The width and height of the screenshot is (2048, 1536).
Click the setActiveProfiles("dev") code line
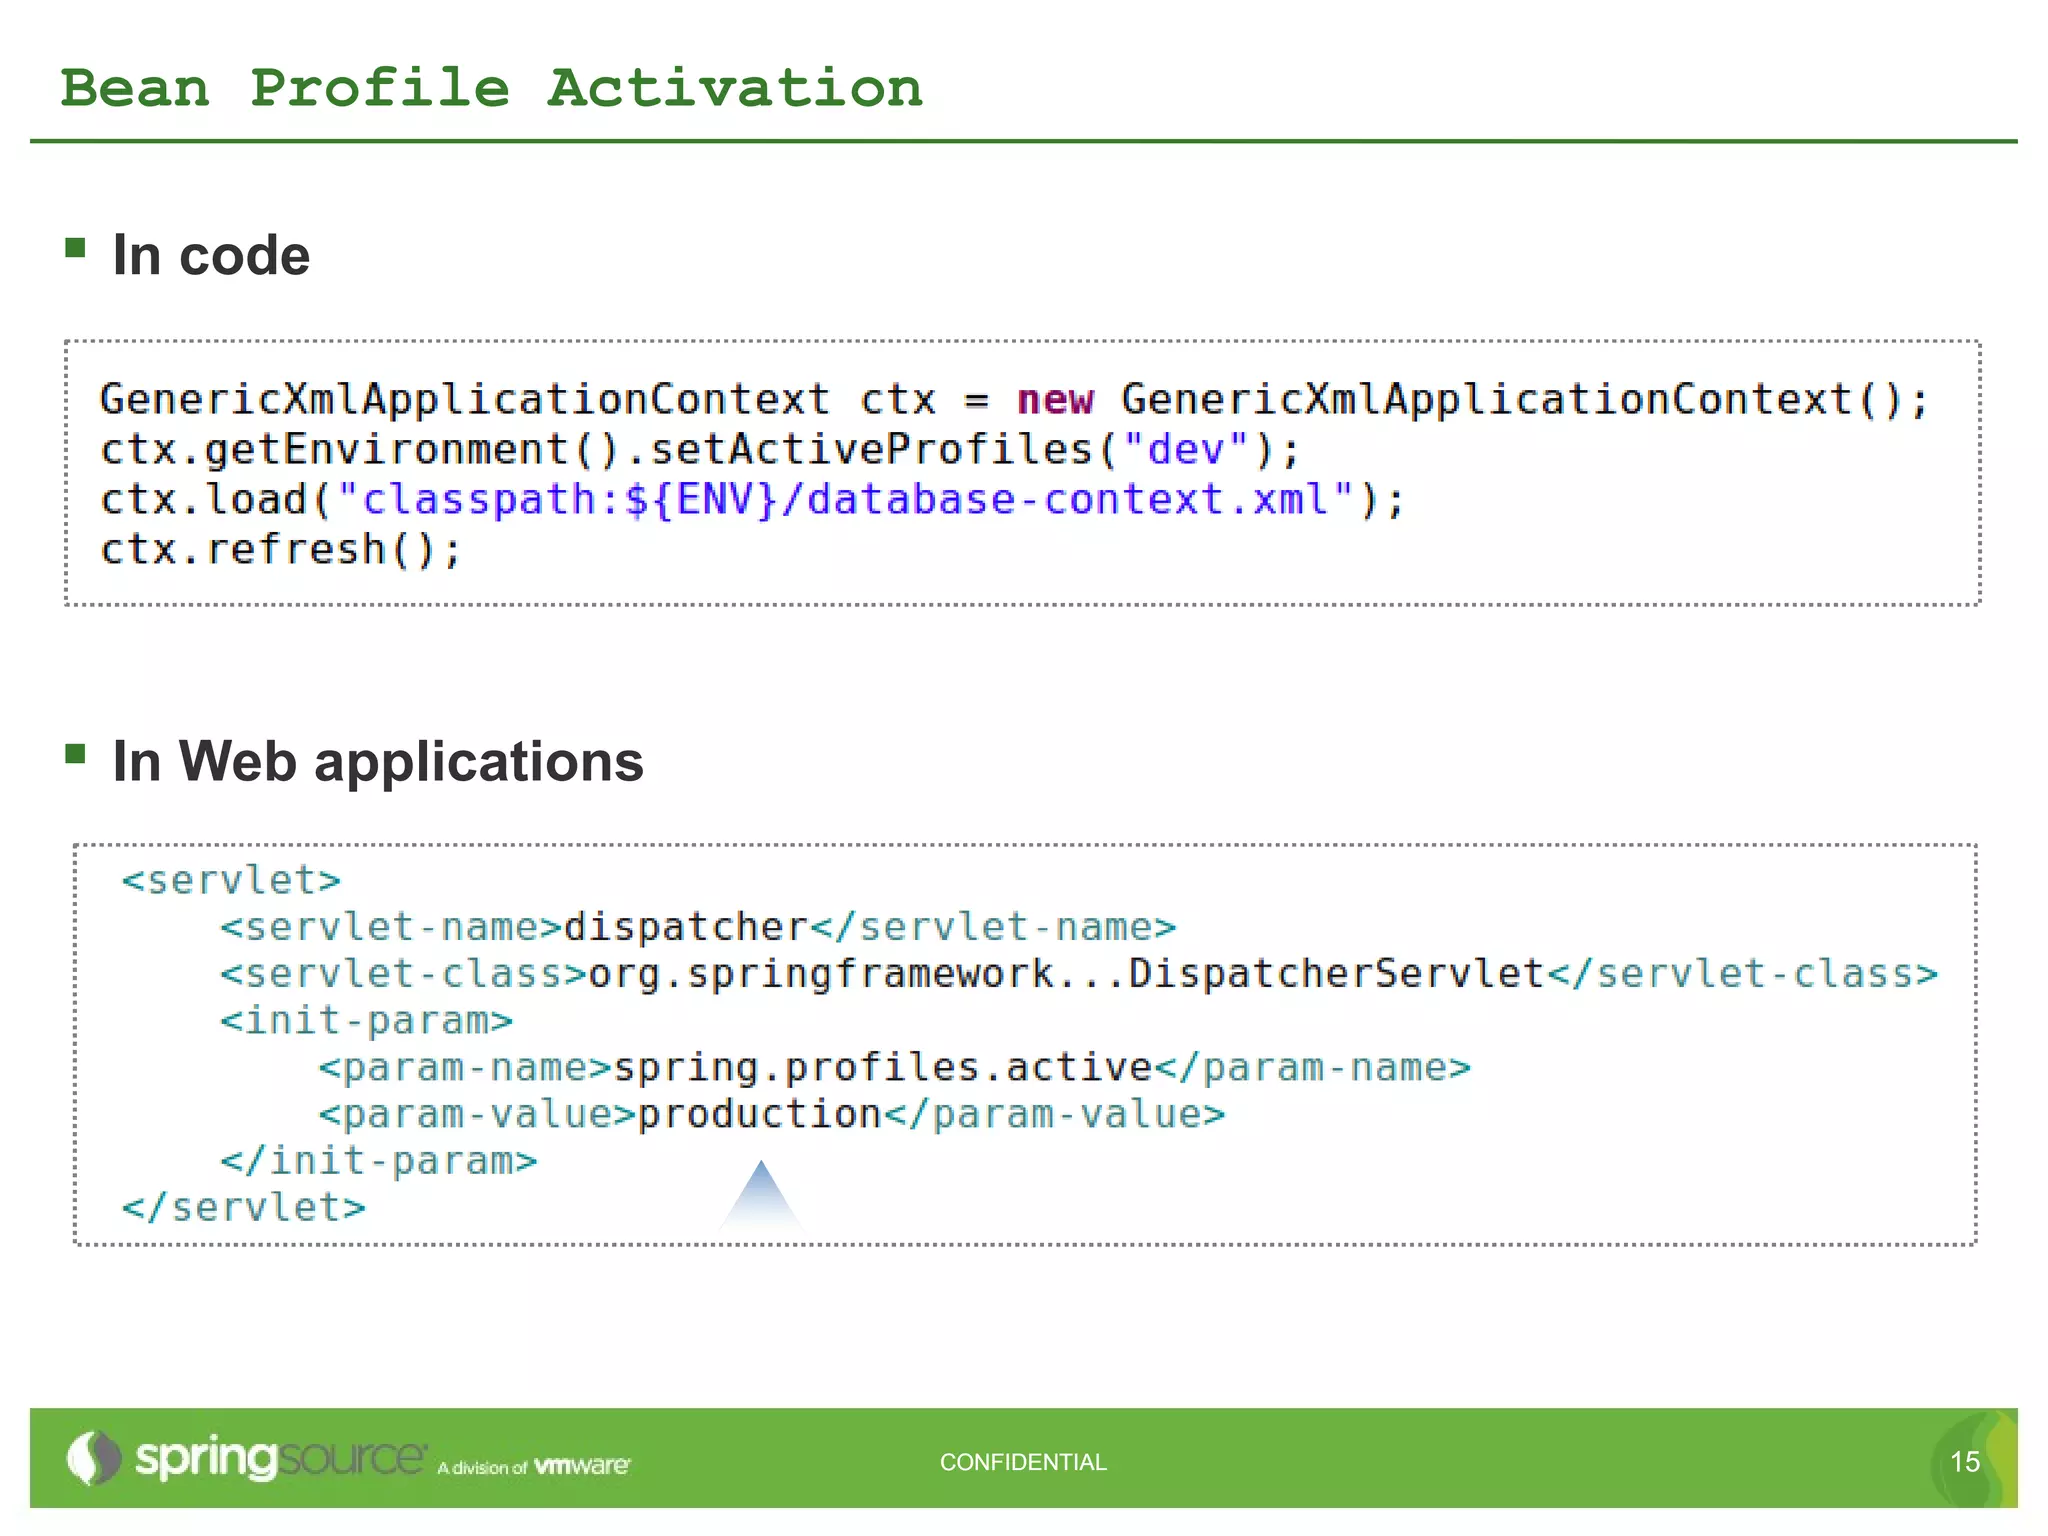tap(699, 450)
